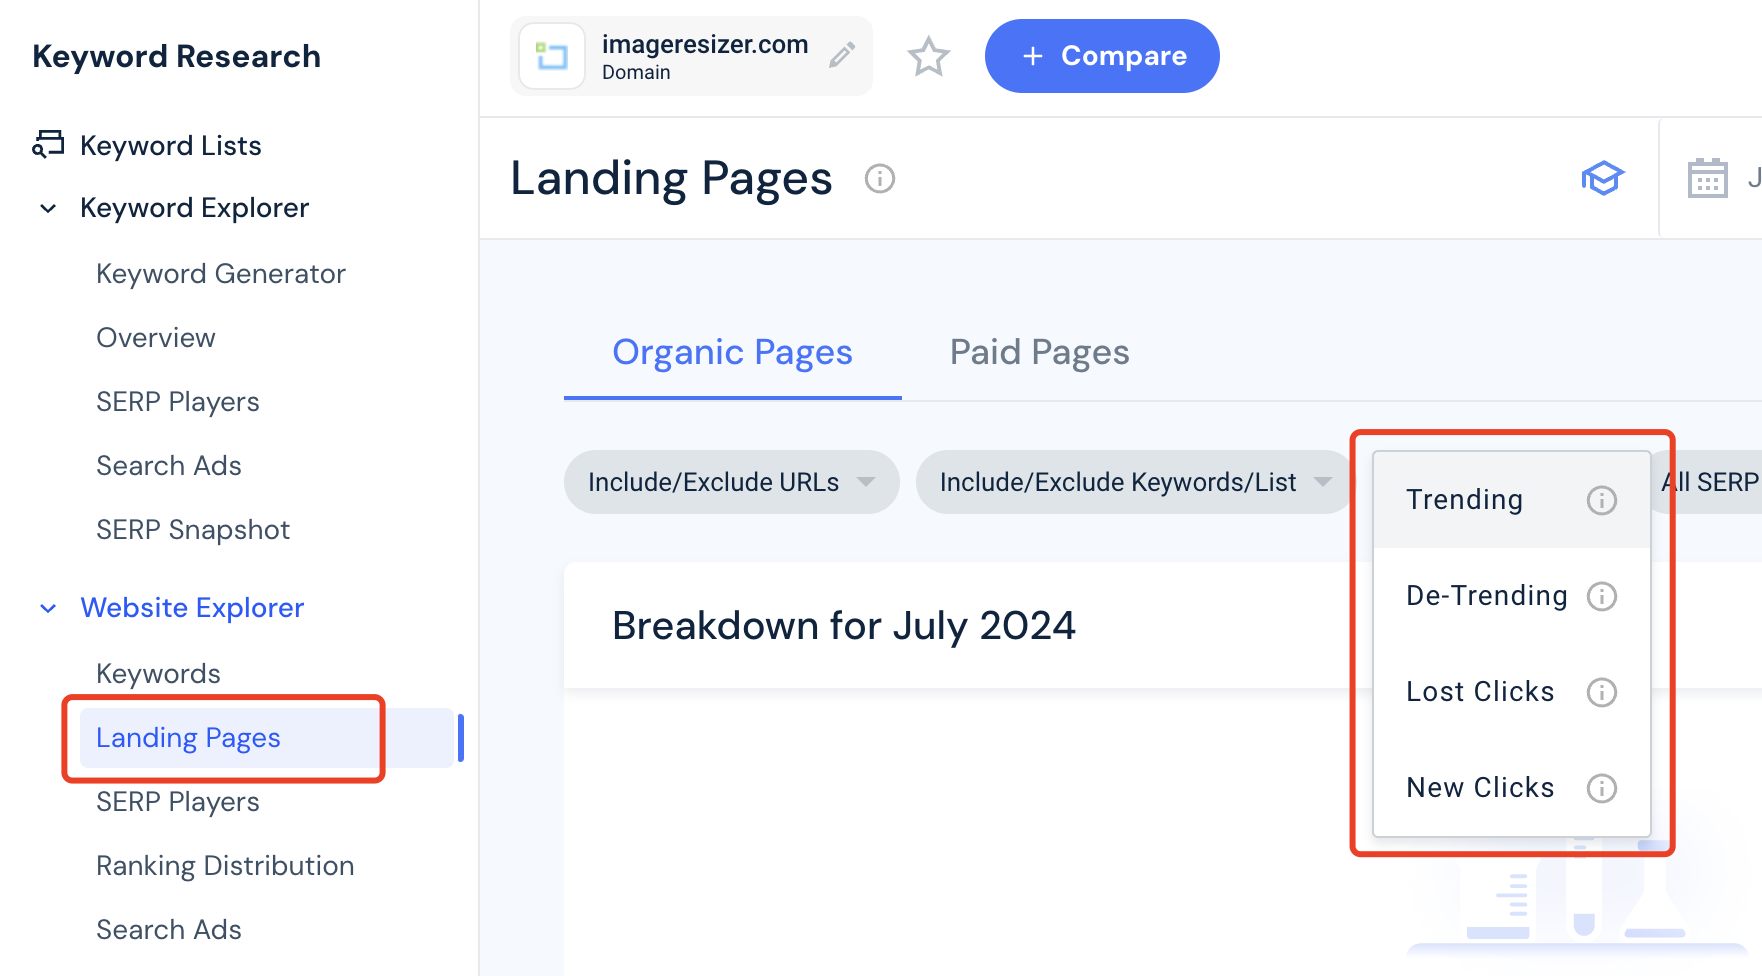Open Keyword Generator in the sidebar
Screen dimensions: 1762x976
[x=221, y=274]
